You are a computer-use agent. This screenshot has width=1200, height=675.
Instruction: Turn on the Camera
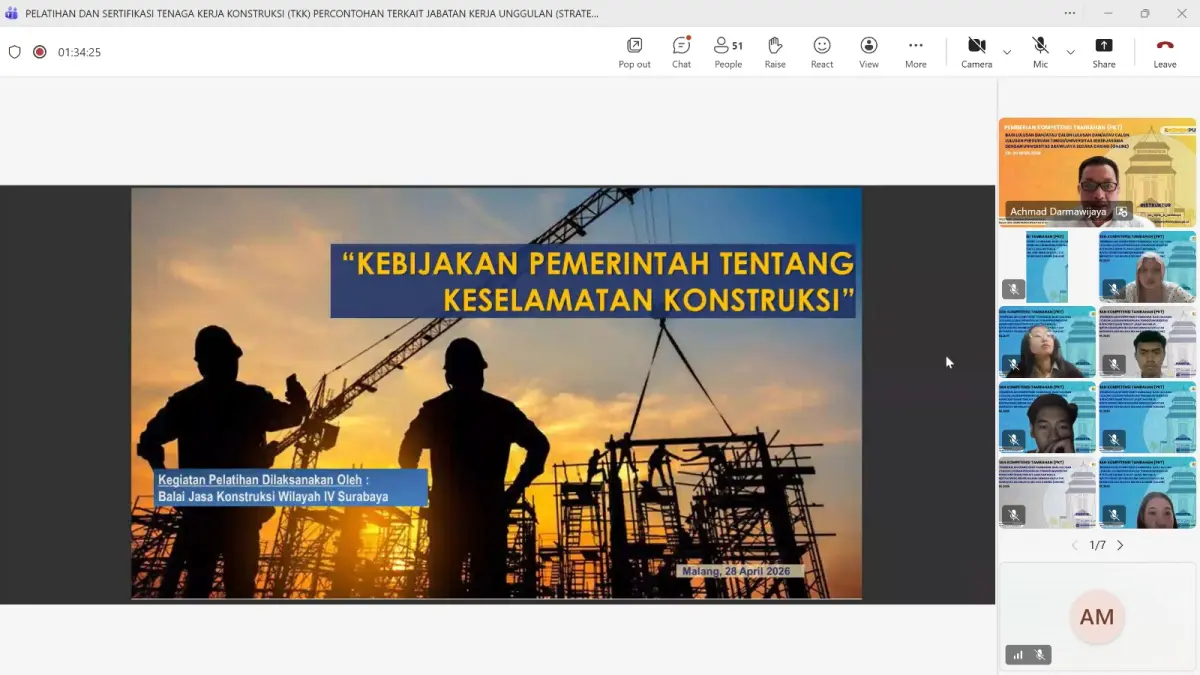(977, 52)
